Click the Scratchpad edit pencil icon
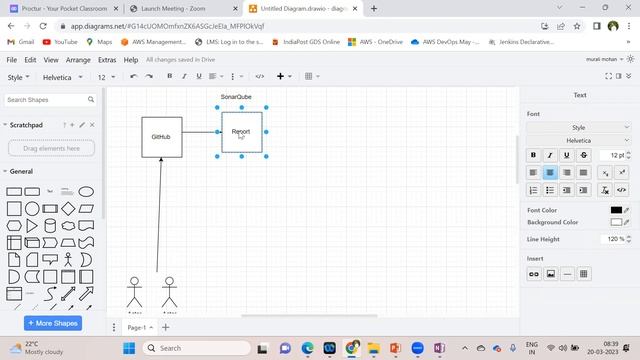Image resolution: width=640 pixels, height=360 pixels. click(82, 125)
